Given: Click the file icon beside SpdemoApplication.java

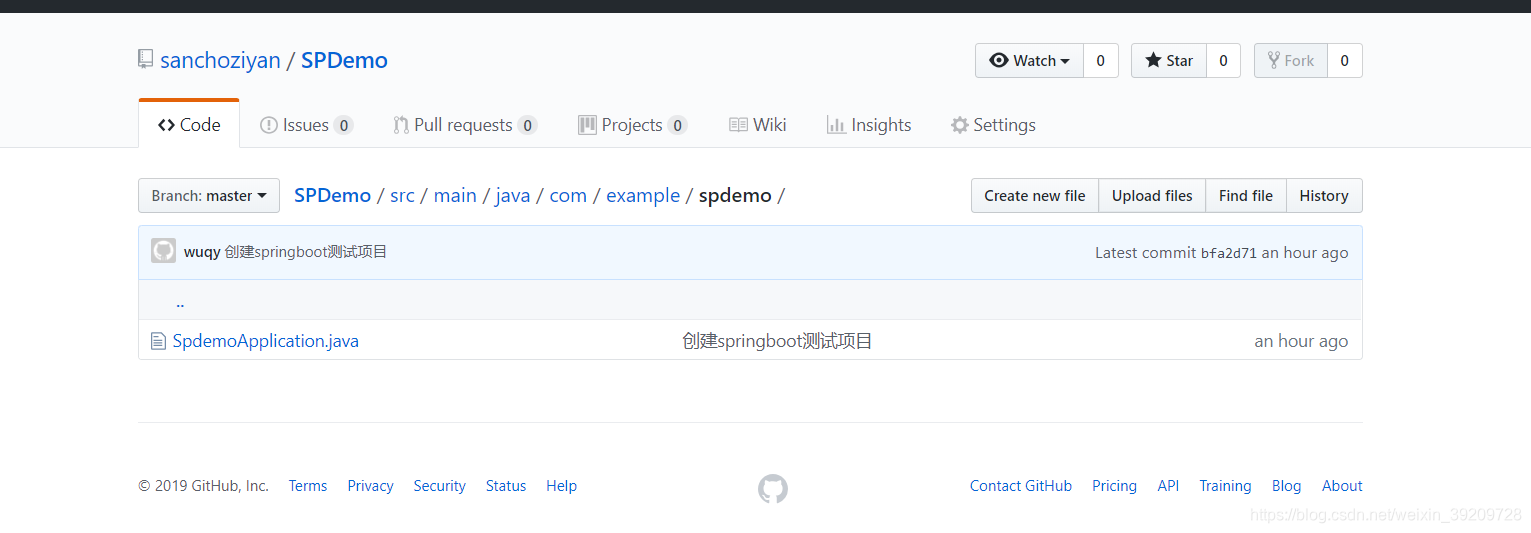Looking at the screenshot, I should coord(158,341).
